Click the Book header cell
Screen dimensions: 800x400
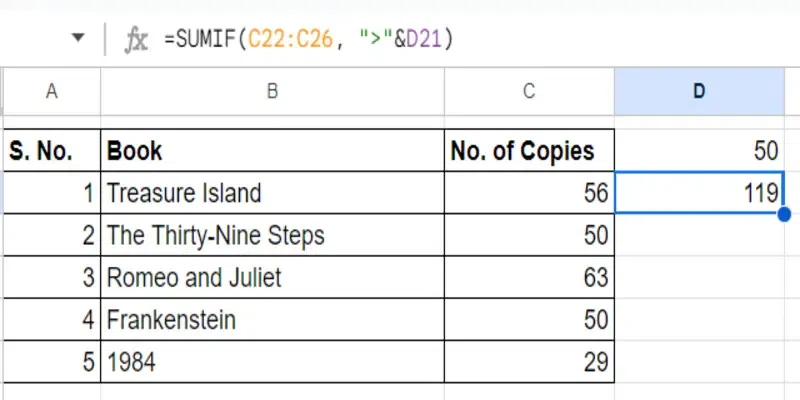point(271,151)
